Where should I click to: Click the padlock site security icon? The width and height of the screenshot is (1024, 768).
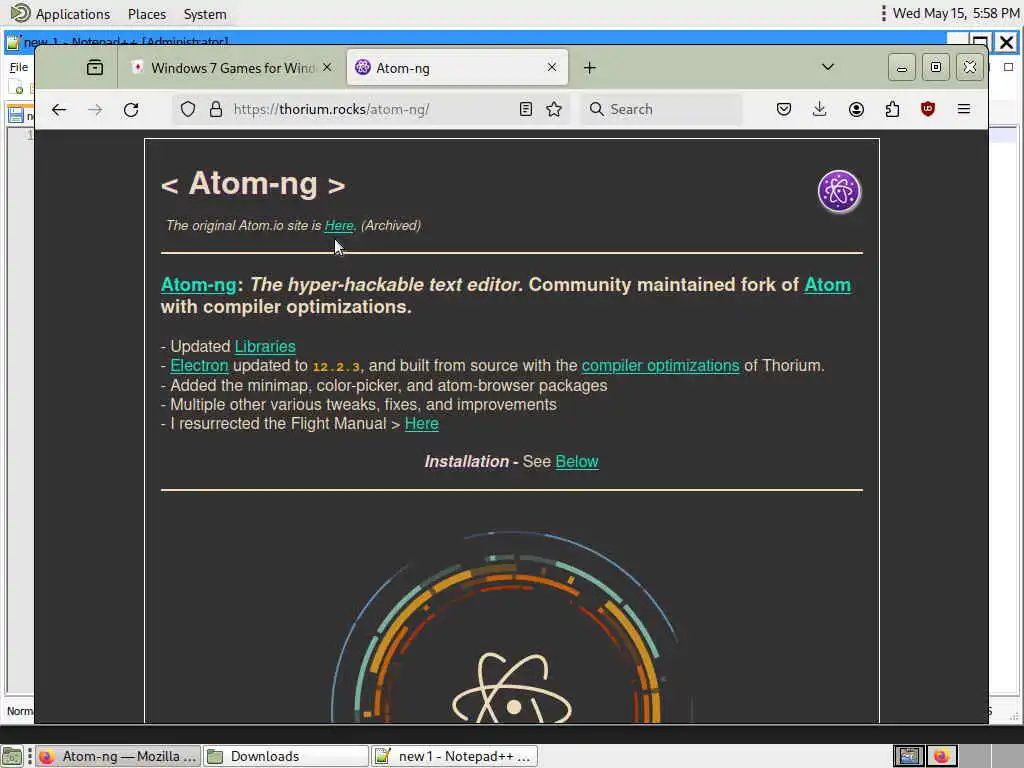[216, 109]
